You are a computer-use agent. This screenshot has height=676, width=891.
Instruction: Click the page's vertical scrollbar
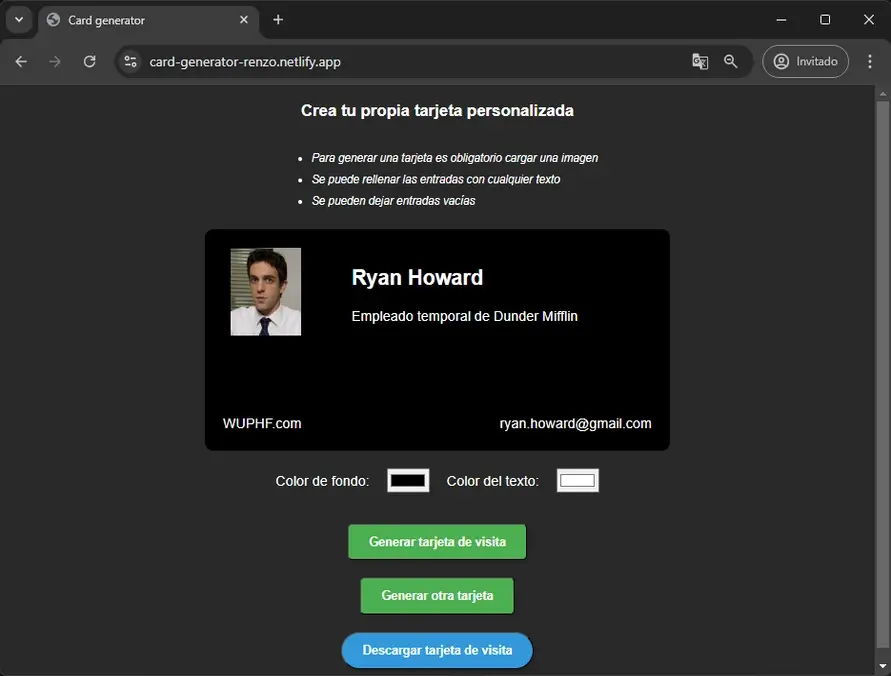(882, 374)
